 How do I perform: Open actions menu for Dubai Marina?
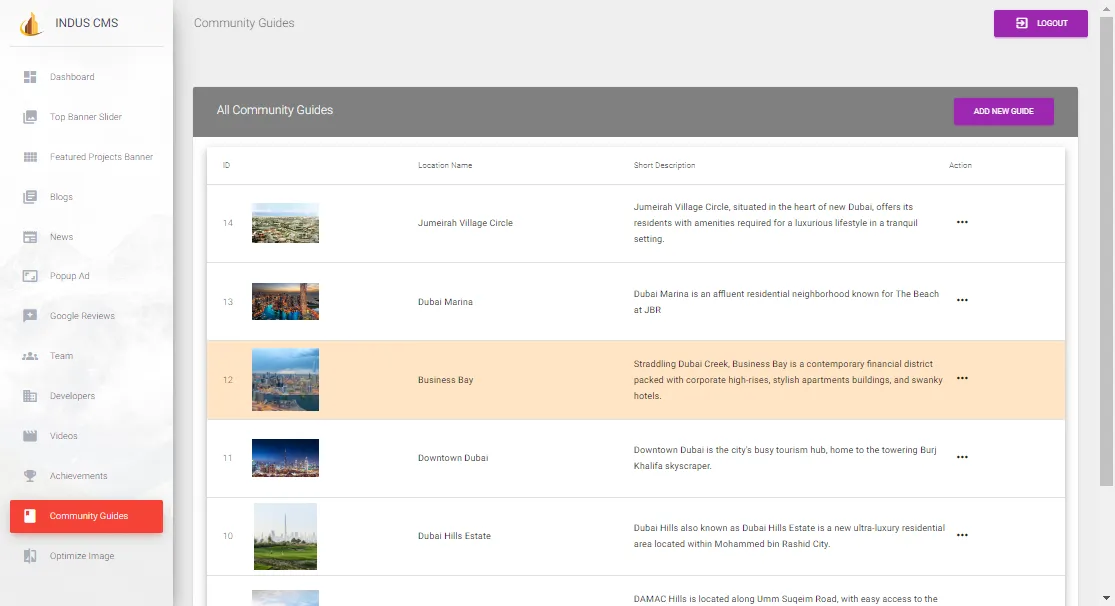coord(962,300)
